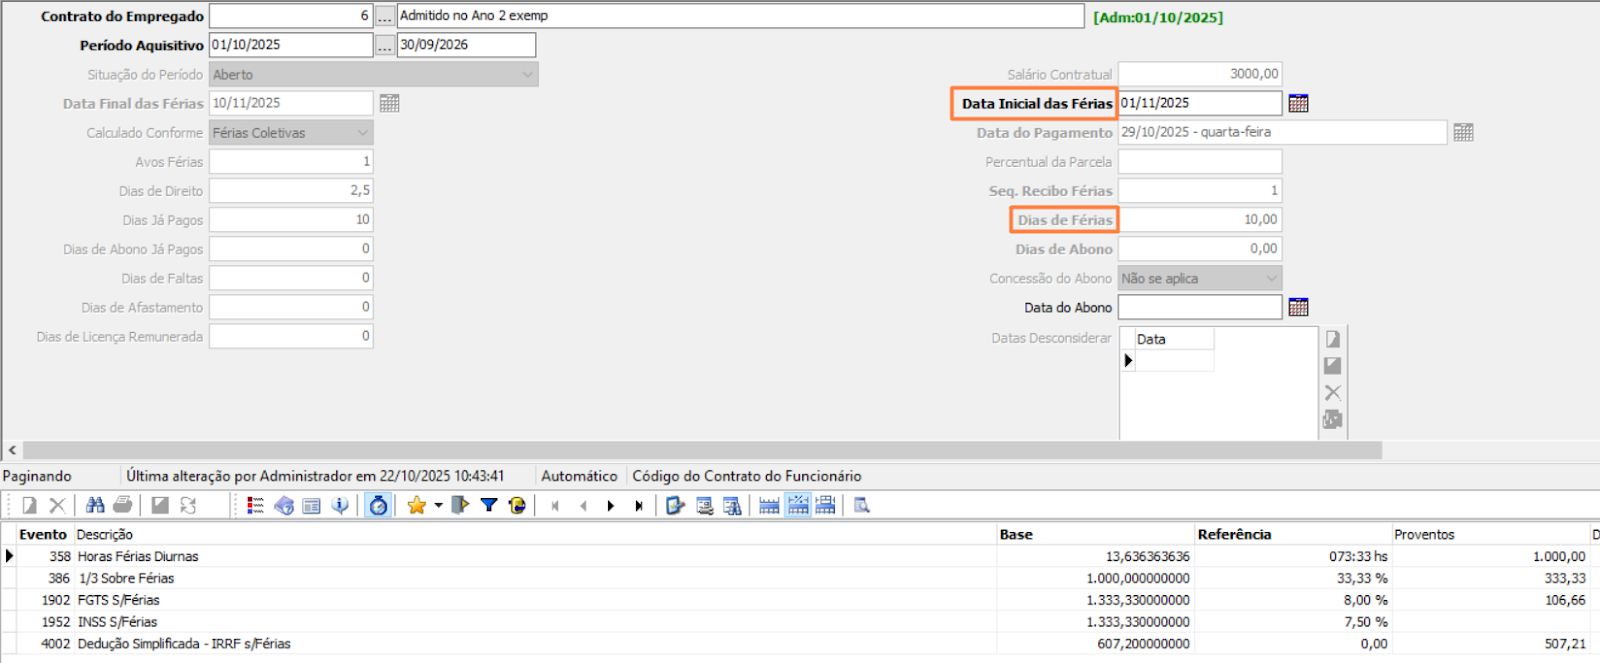Open calendar picker beside Data do Abono
This screenshot has width=1600, height=663.
[x=1298, y=307]
